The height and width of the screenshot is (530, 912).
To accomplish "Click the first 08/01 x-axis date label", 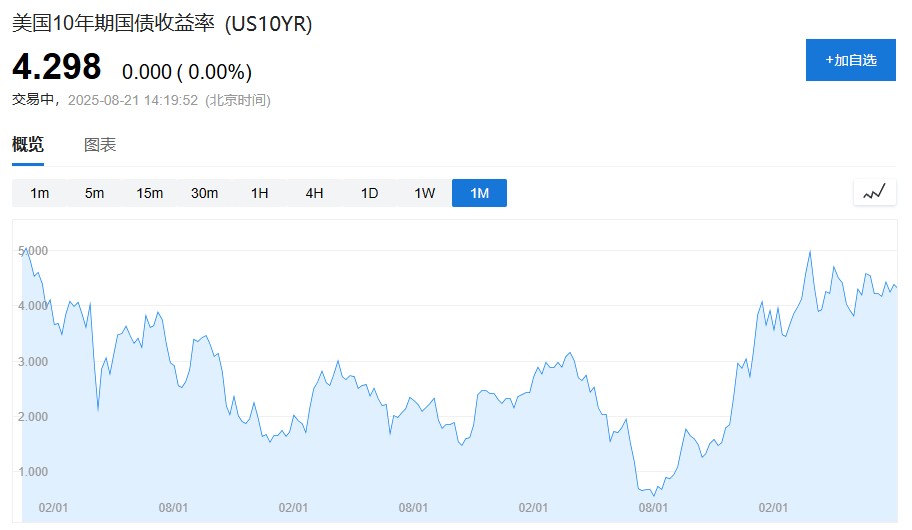I will click(173, 508).
